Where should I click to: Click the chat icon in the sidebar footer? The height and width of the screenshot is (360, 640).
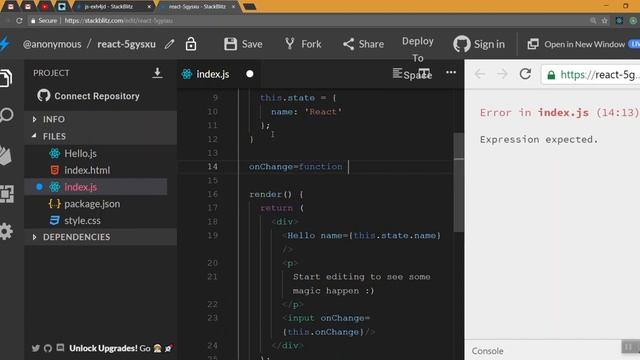60,348
